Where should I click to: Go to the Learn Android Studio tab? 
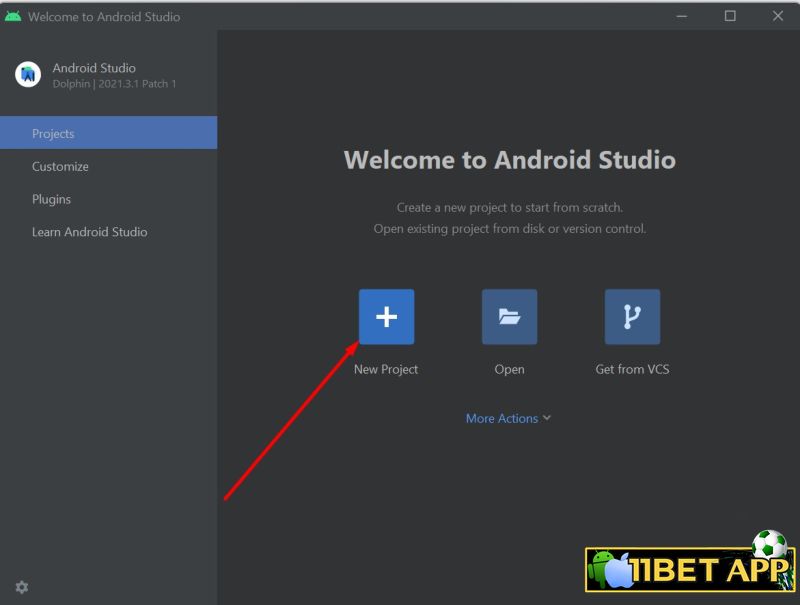click(109, 232)
